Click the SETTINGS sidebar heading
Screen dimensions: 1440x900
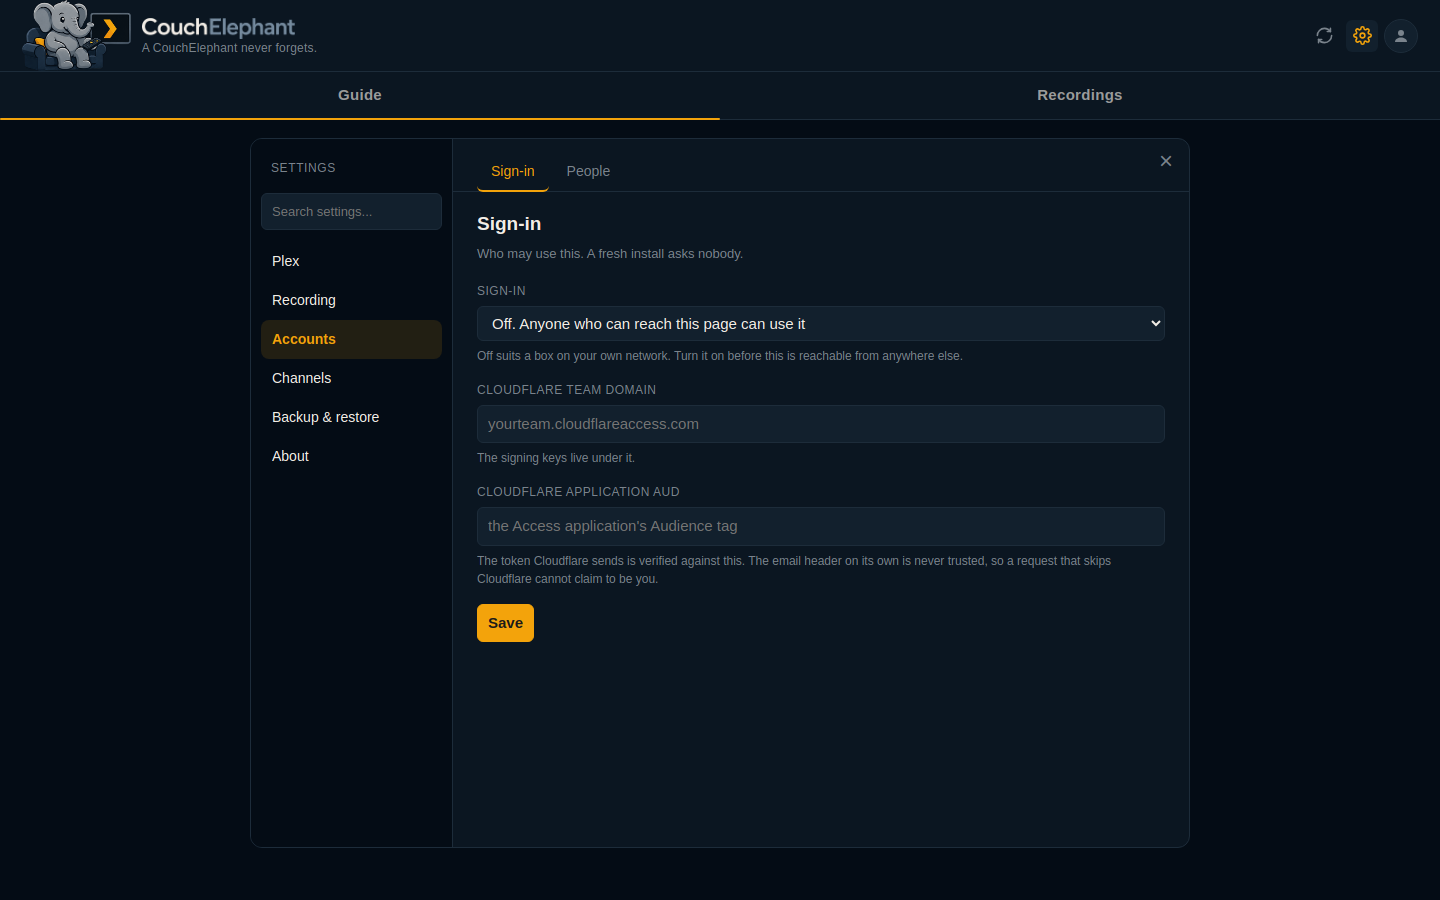pyautogui.click(x=303, y=168)
